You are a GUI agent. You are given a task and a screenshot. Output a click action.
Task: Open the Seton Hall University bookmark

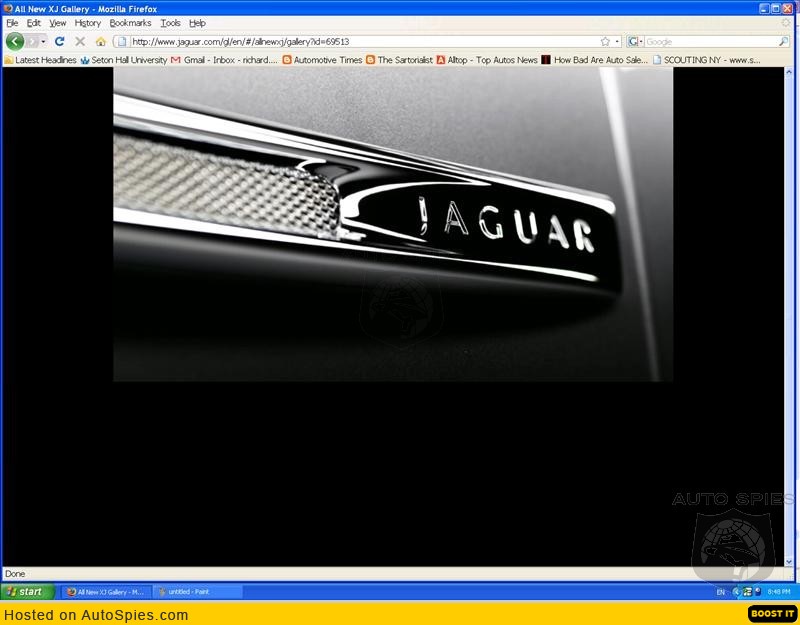[x=124, y=60]
